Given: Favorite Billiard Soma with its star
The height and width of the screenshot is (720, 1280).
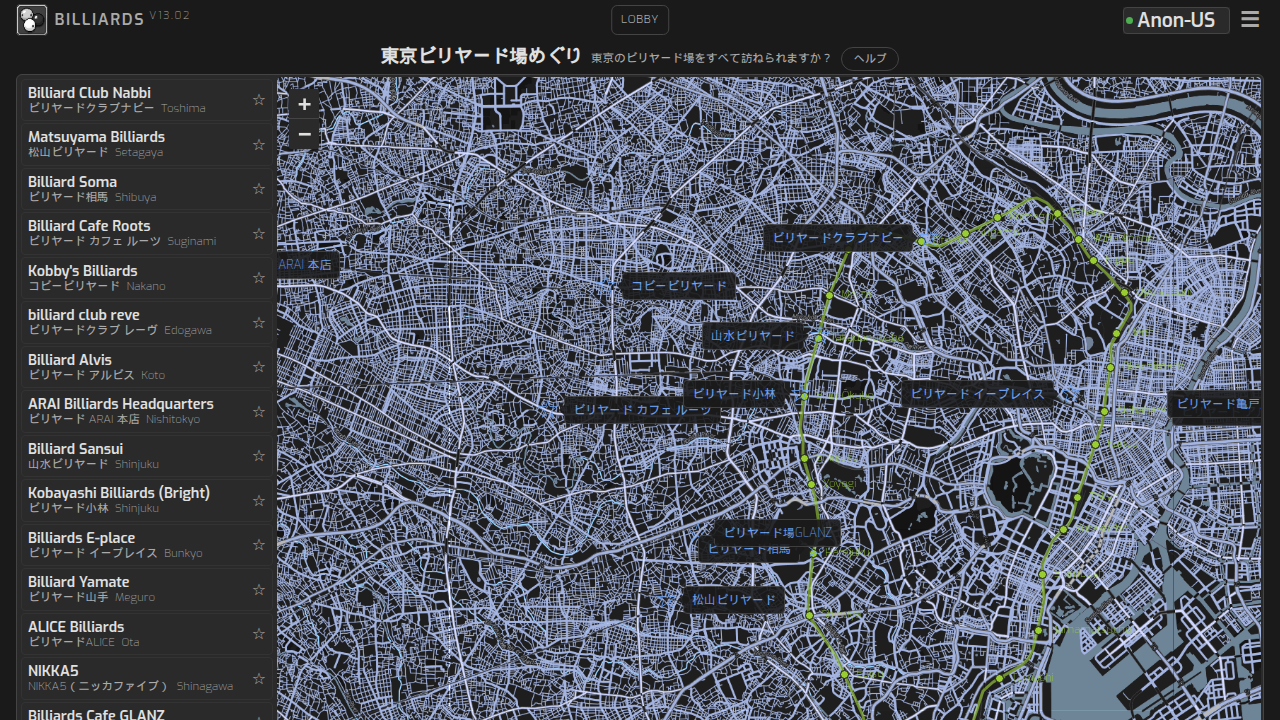Looking at the screenshot, I should coord(259,189).
